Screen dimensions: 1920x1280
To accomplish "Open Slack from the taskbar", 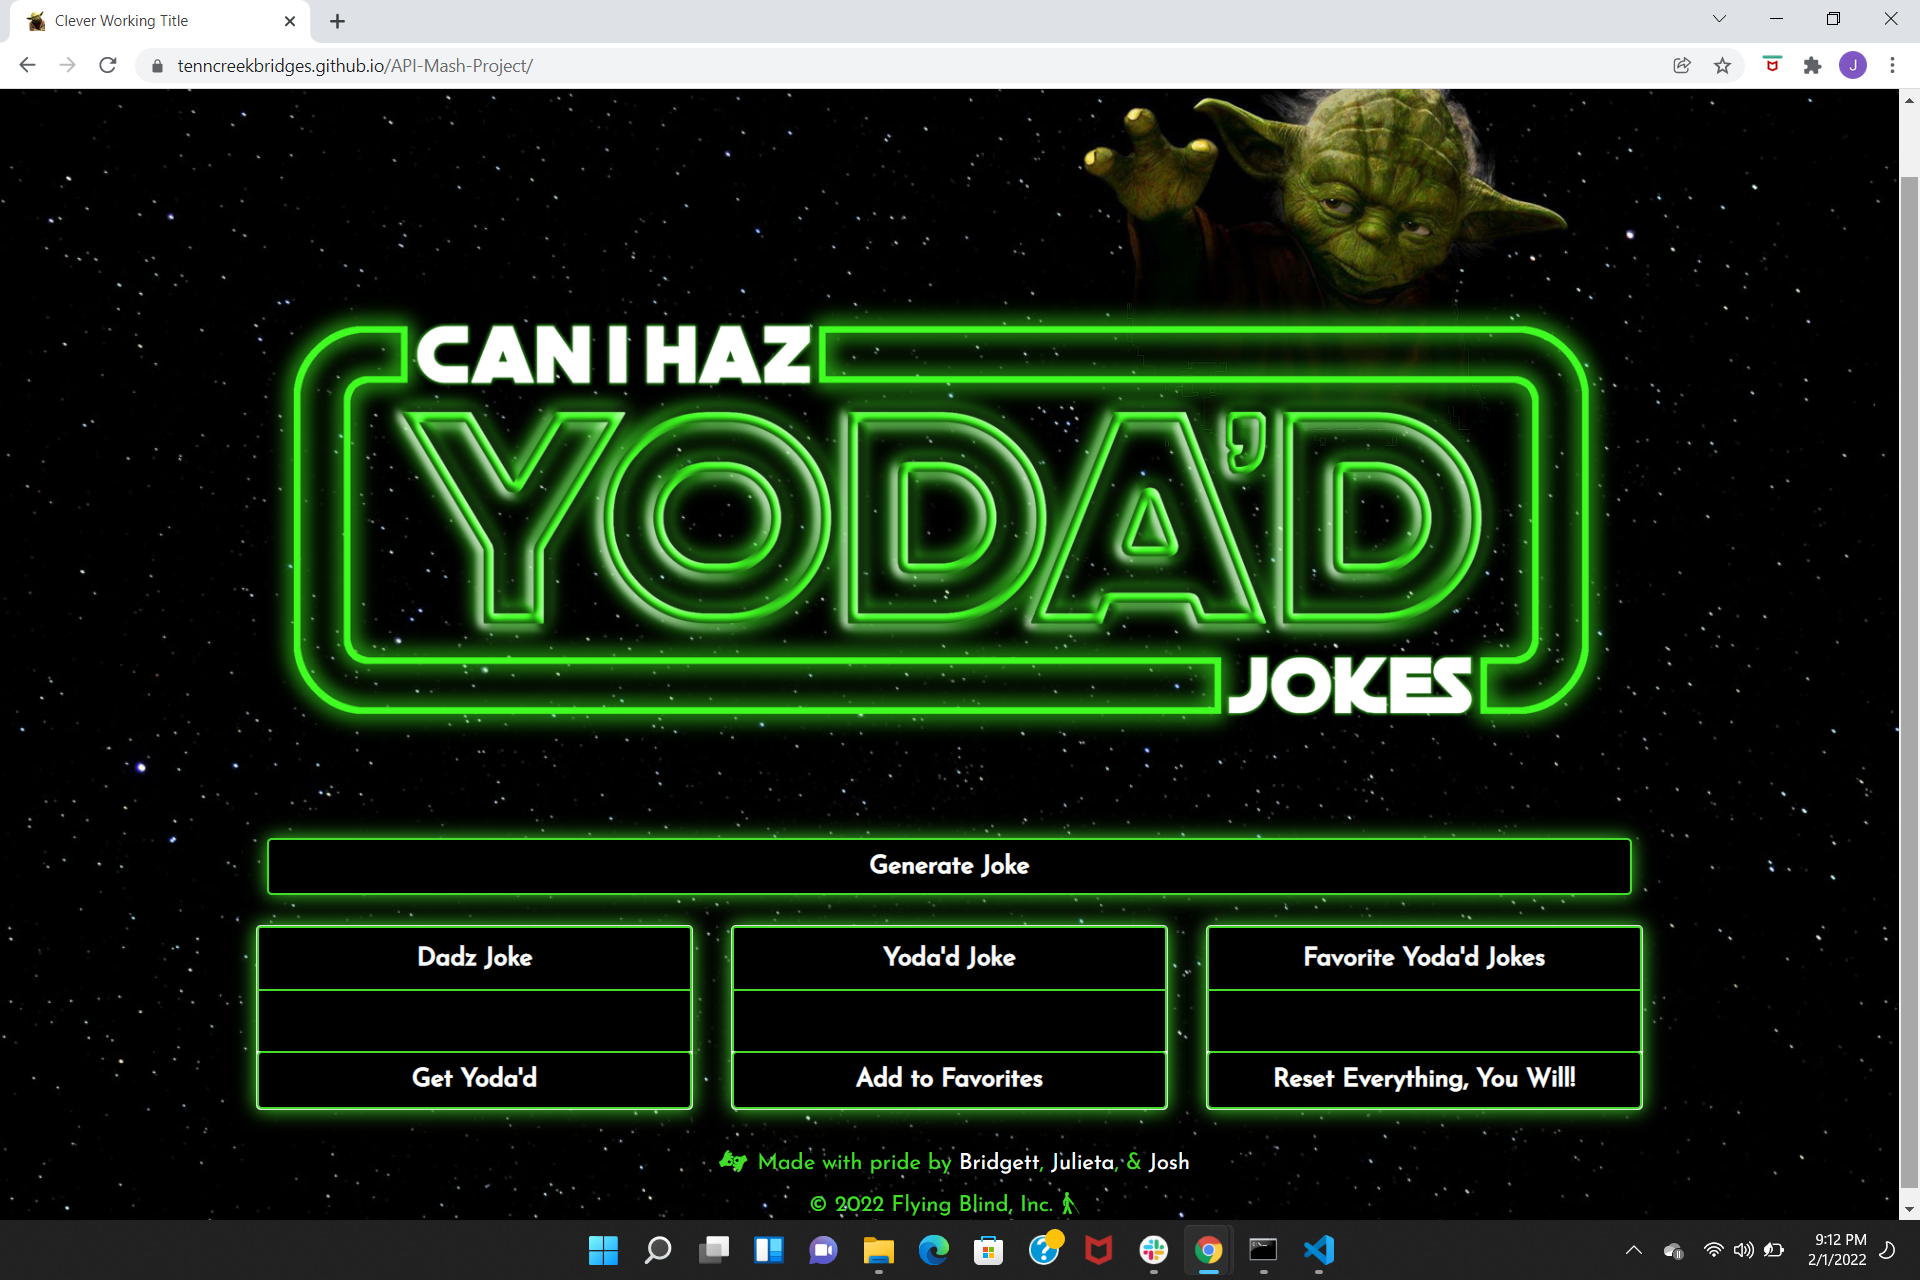I will 1154,1251.
